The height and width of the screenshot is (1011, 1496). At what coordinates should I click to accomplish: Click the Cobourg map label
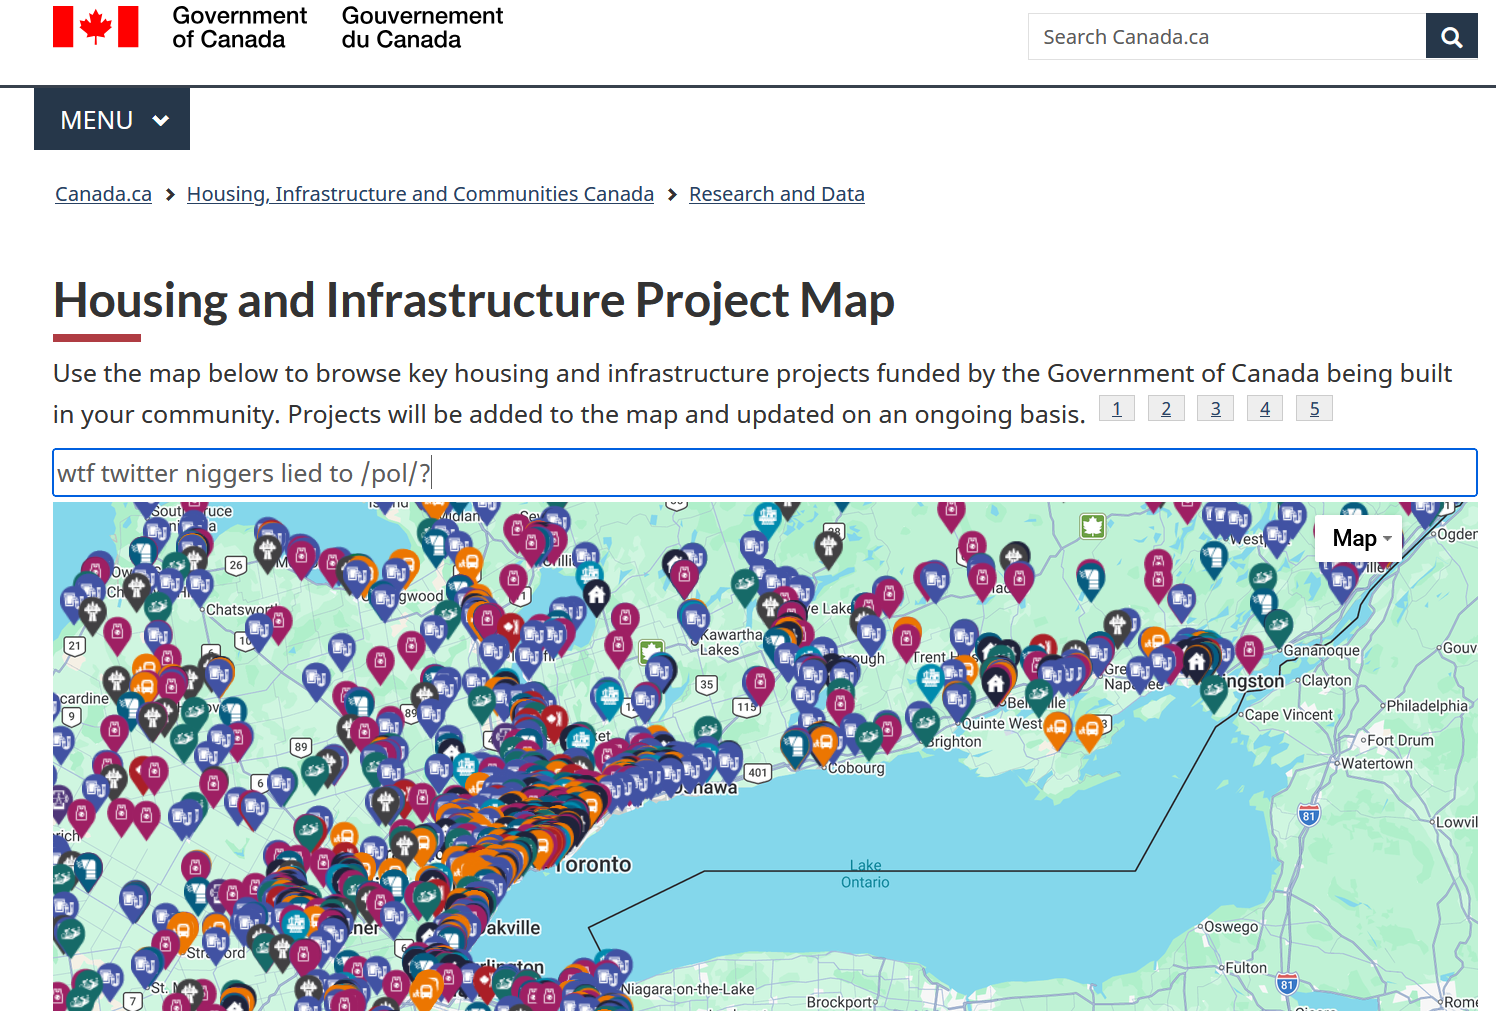coord(856,768)
